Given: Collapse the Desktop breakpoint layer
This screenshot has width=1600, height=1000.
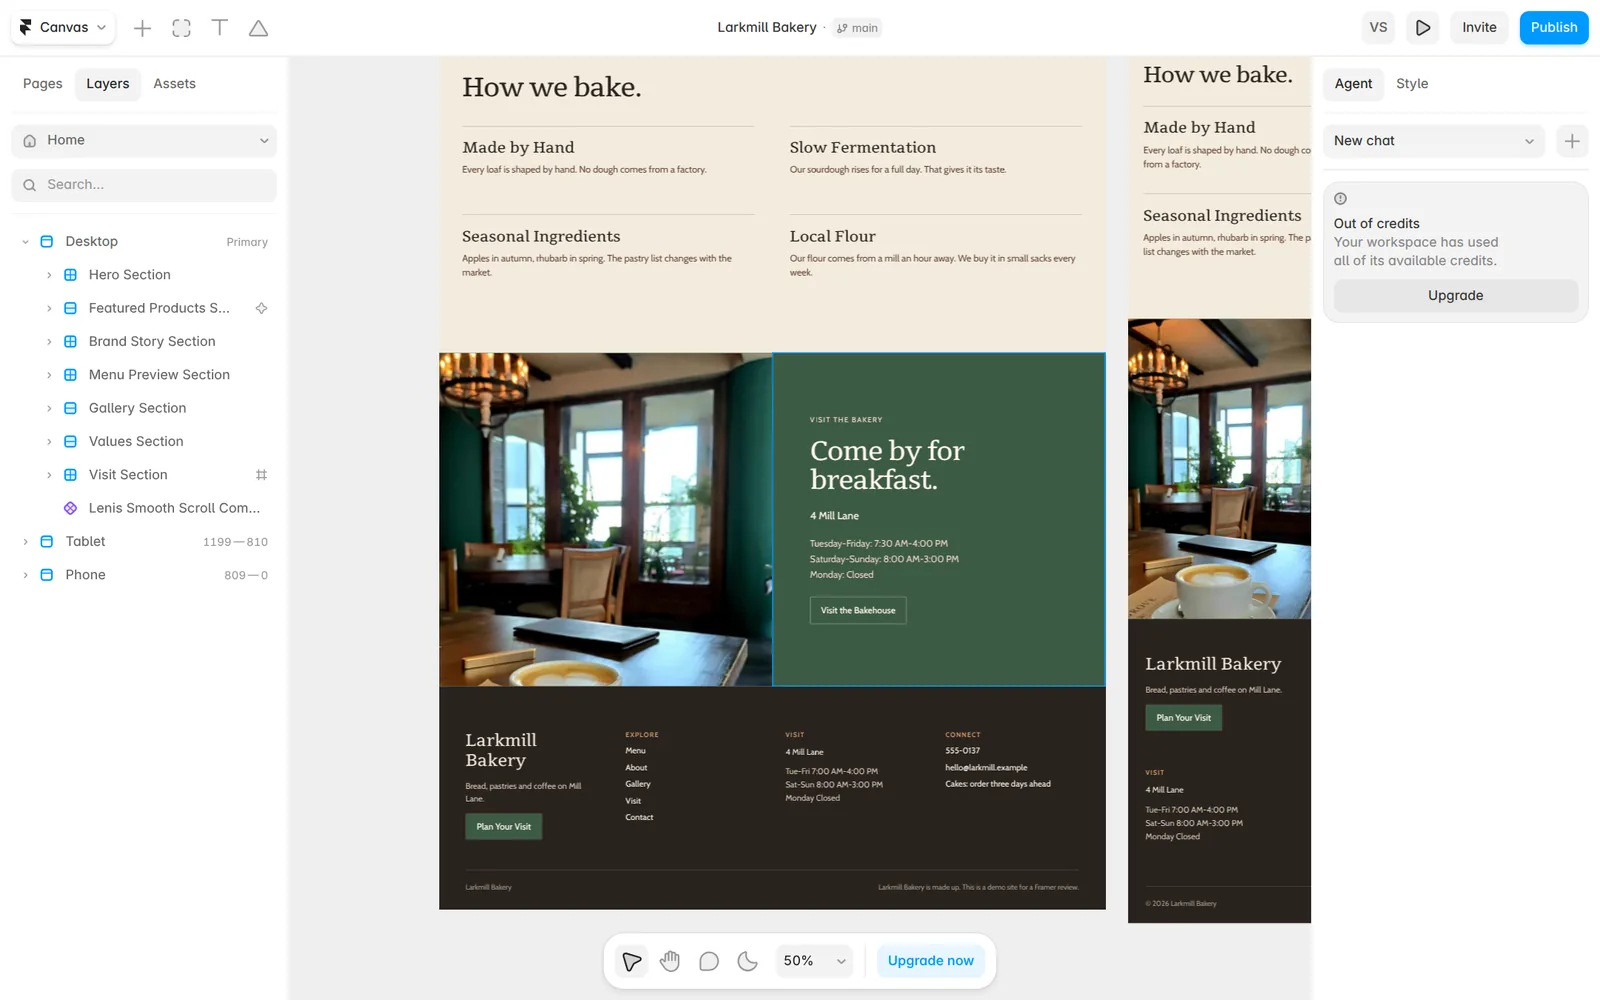Looking at the screenshot, I should coord(25,242).
